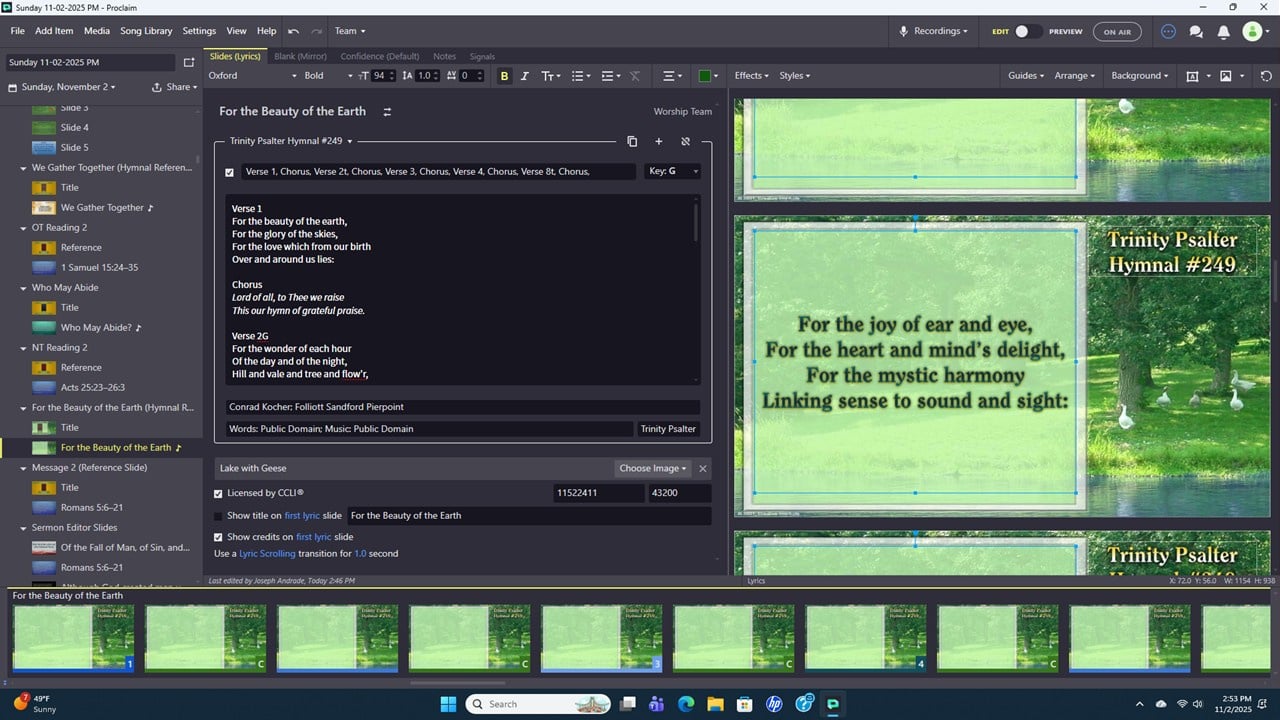Click the reset slide layout icon

(x=1266, y=76)
